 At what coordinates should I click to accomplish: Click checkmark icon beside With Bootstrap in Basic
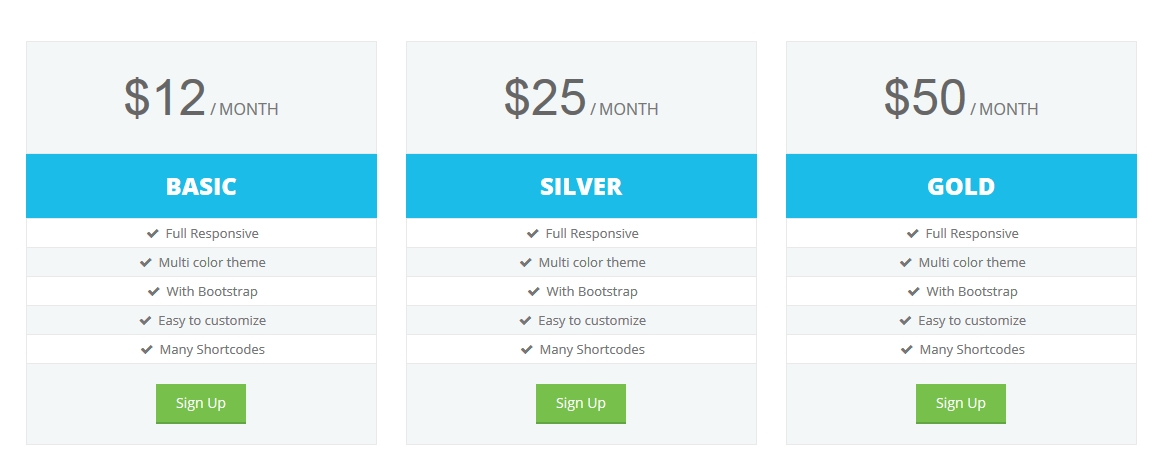click(x=154, y=291)
